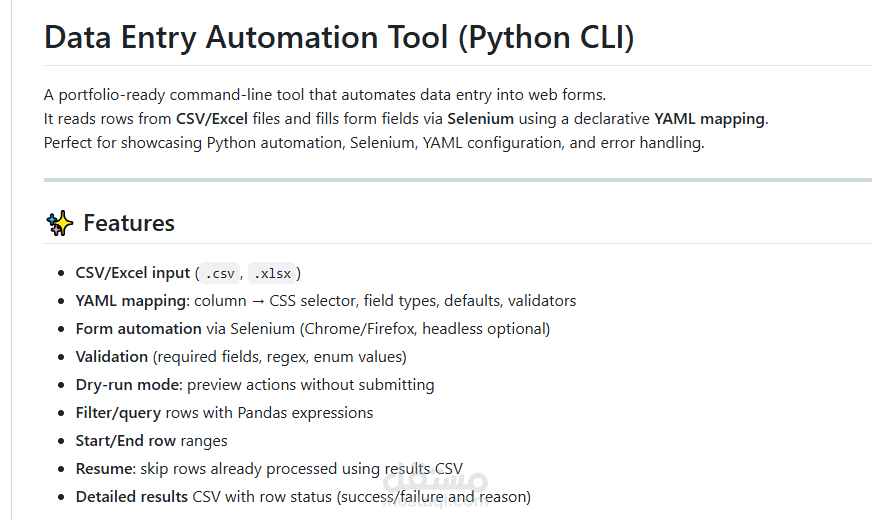Click the bold 'CSV/Excel' text in the description
872x520 pixels.
(x=212, y=118)
